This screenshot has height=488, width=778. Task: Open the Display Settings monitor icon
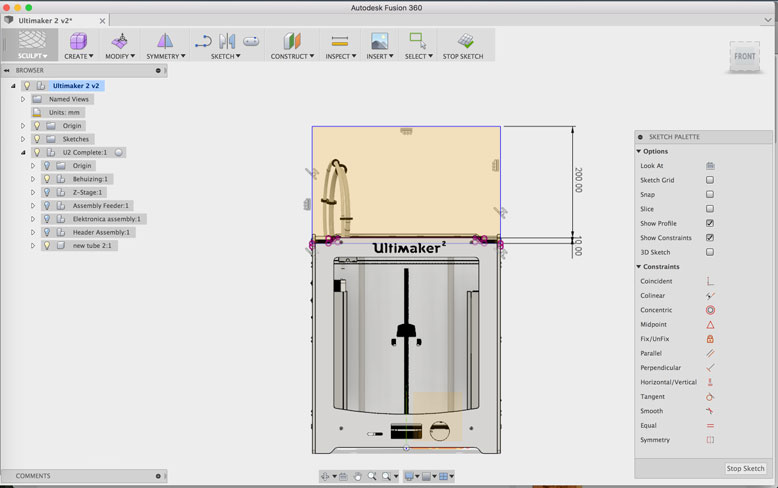(409, 476)
